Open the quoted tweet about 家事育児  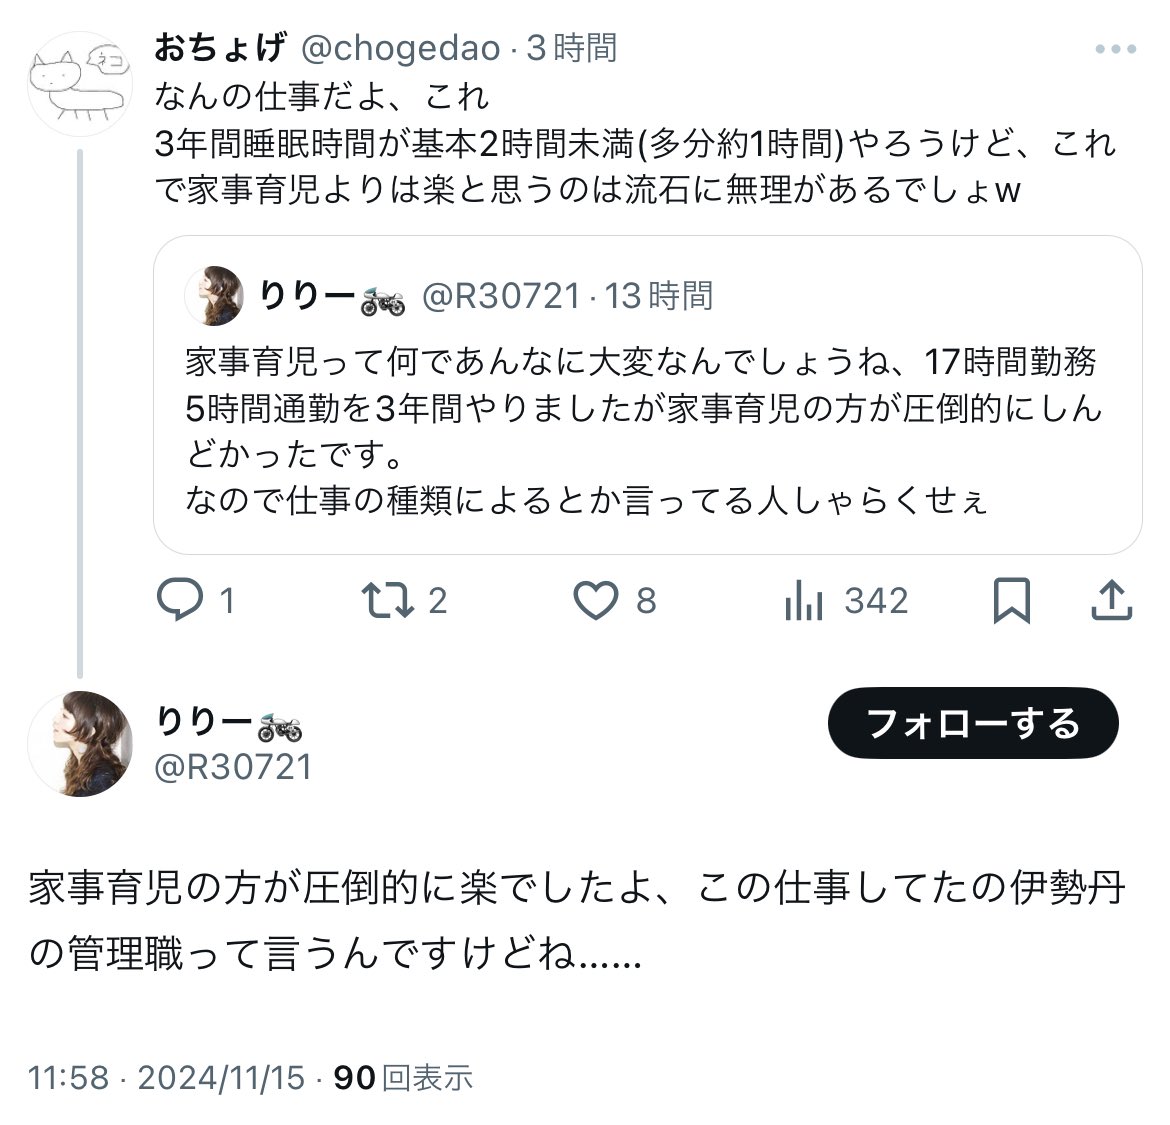646,430
